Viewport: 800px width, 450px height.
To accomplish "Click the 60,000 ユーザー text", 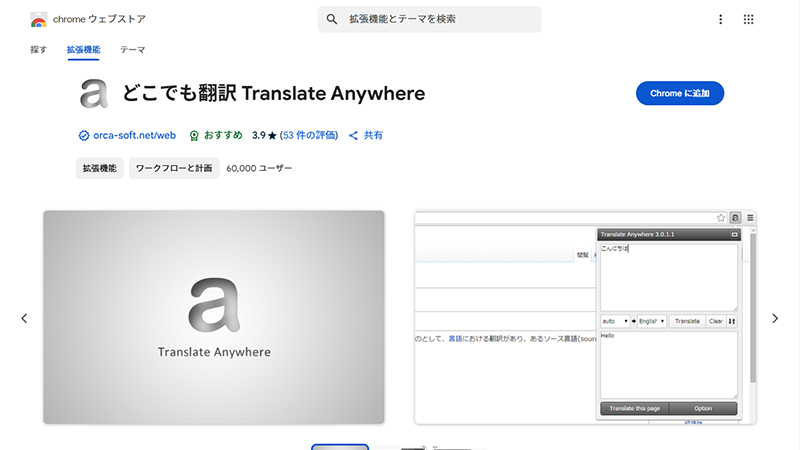I will pyautogui.click(x=259, y=168).
